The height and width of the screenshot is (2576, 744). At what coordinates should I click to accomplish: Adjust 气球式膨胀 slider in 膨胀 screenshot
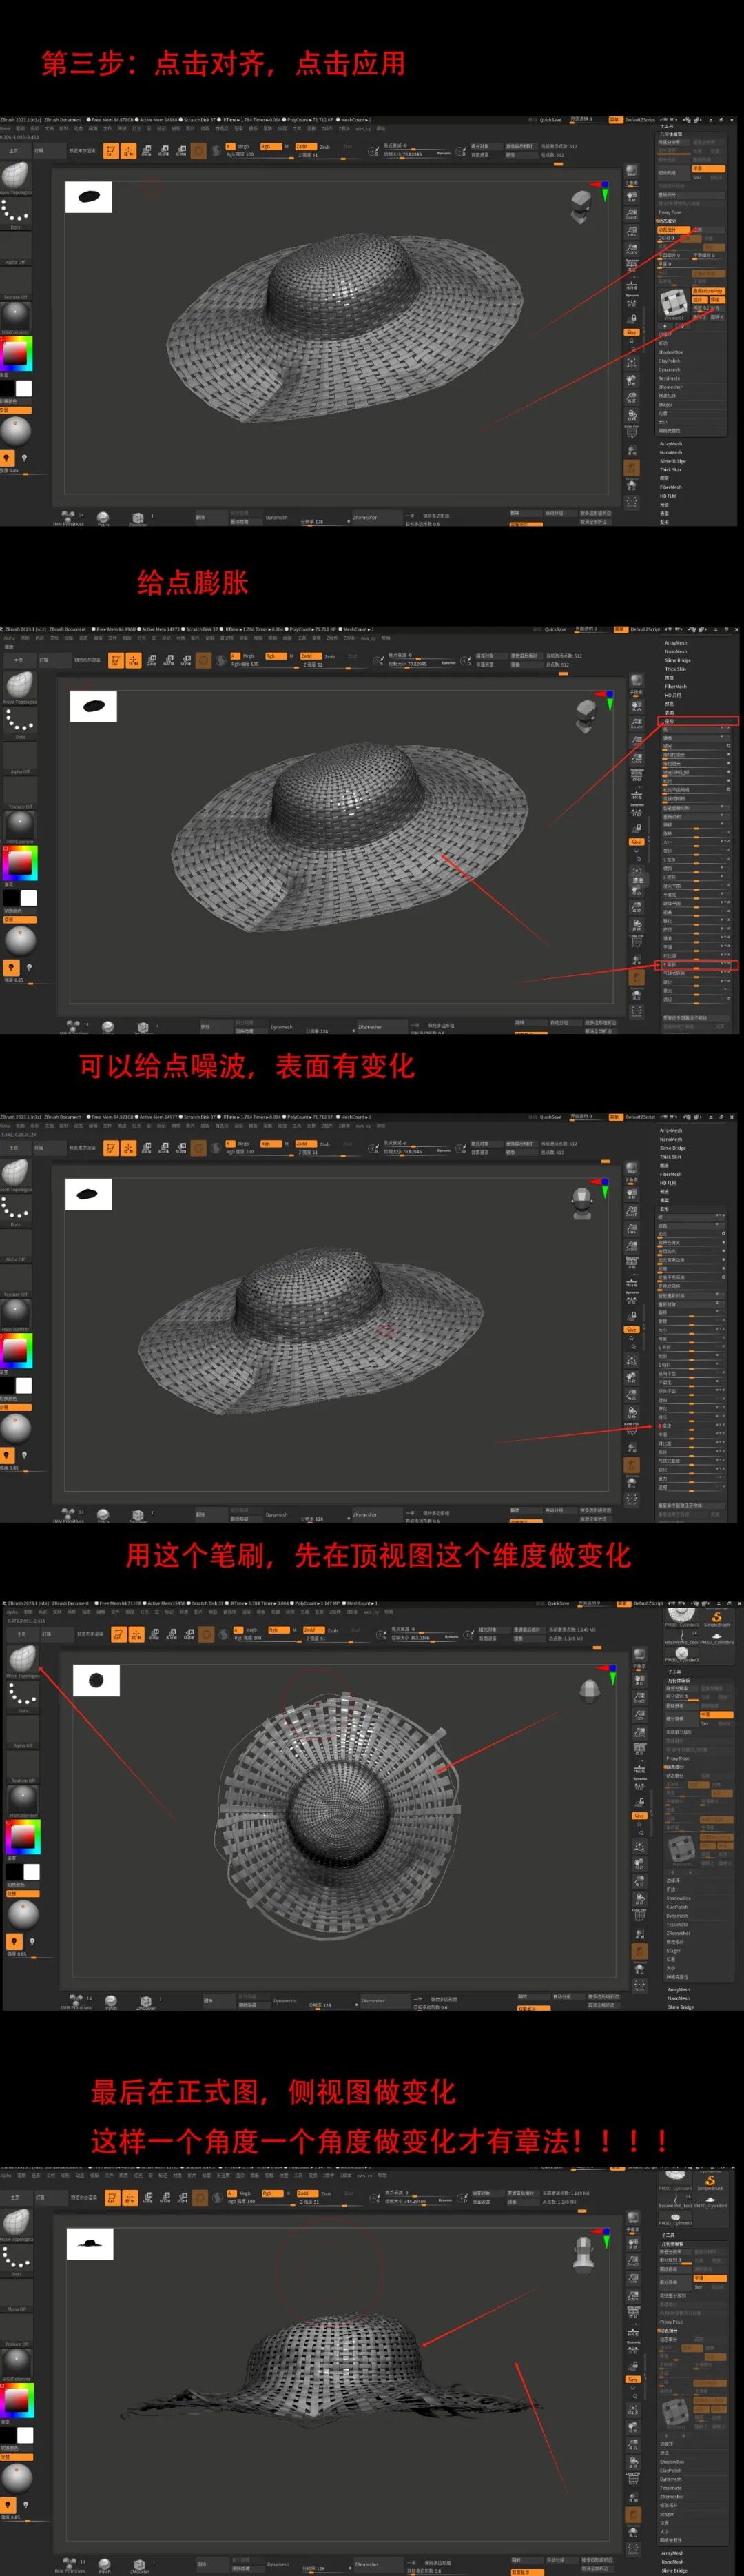(x=696, y=973)
